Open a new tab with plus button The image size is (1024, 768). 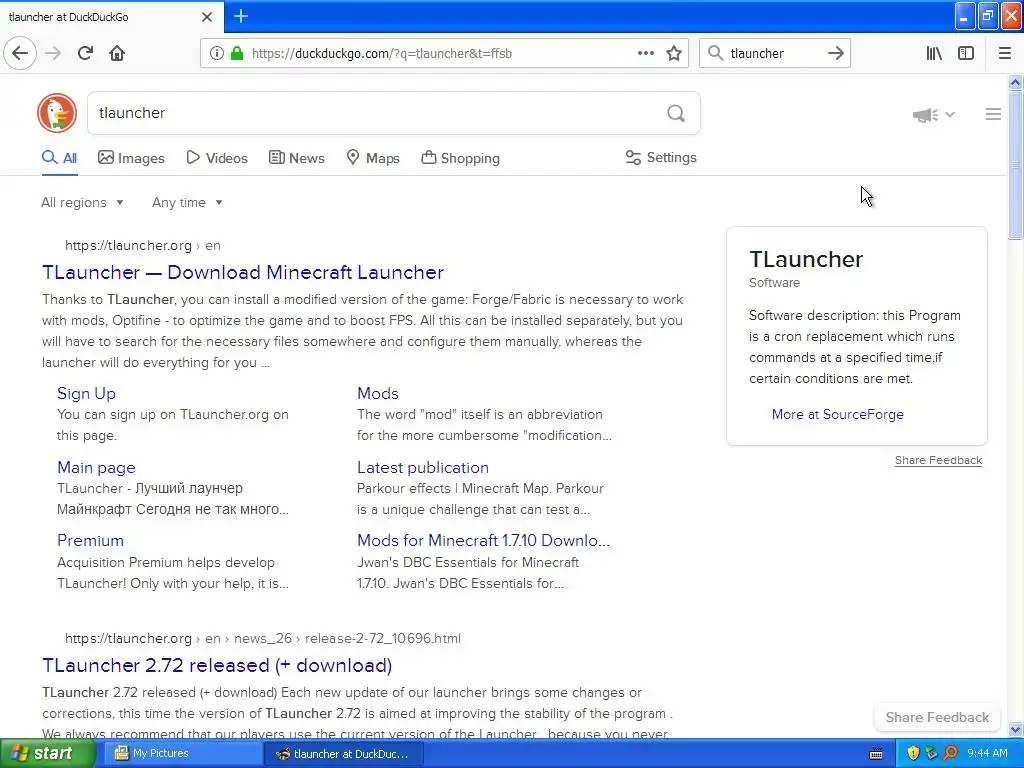(241, 16)
